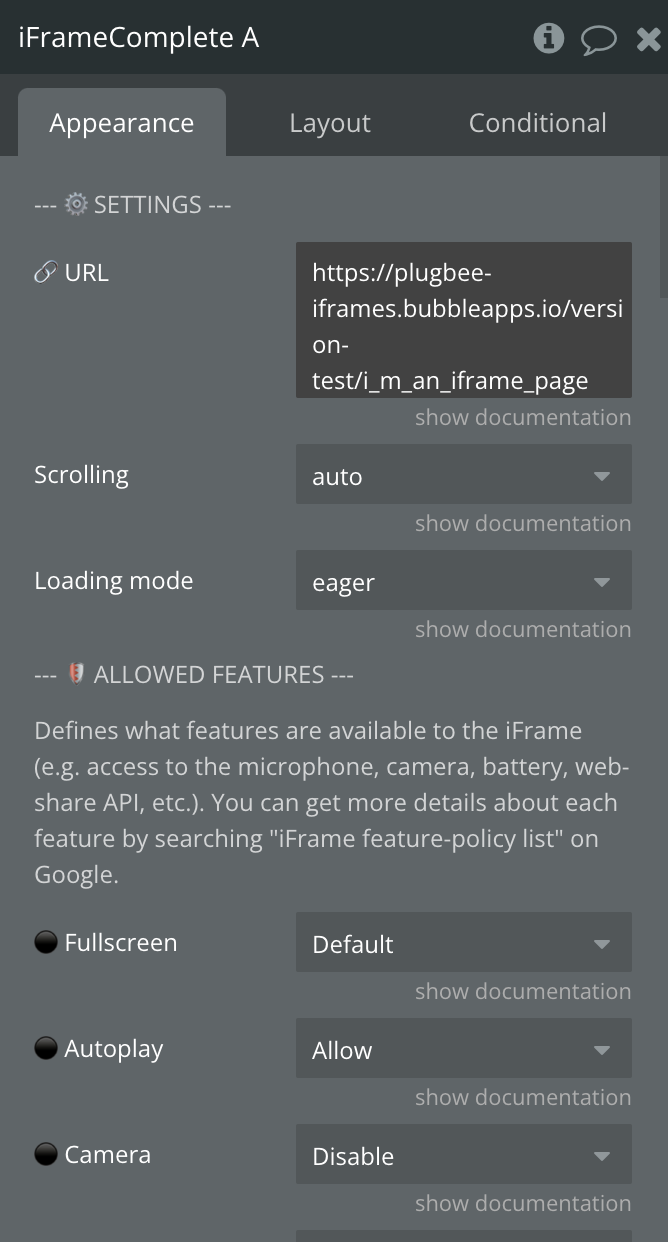Click the black dot beside Camera
The height and width of the screenshot is (1242, 668).
[46, 1154]
